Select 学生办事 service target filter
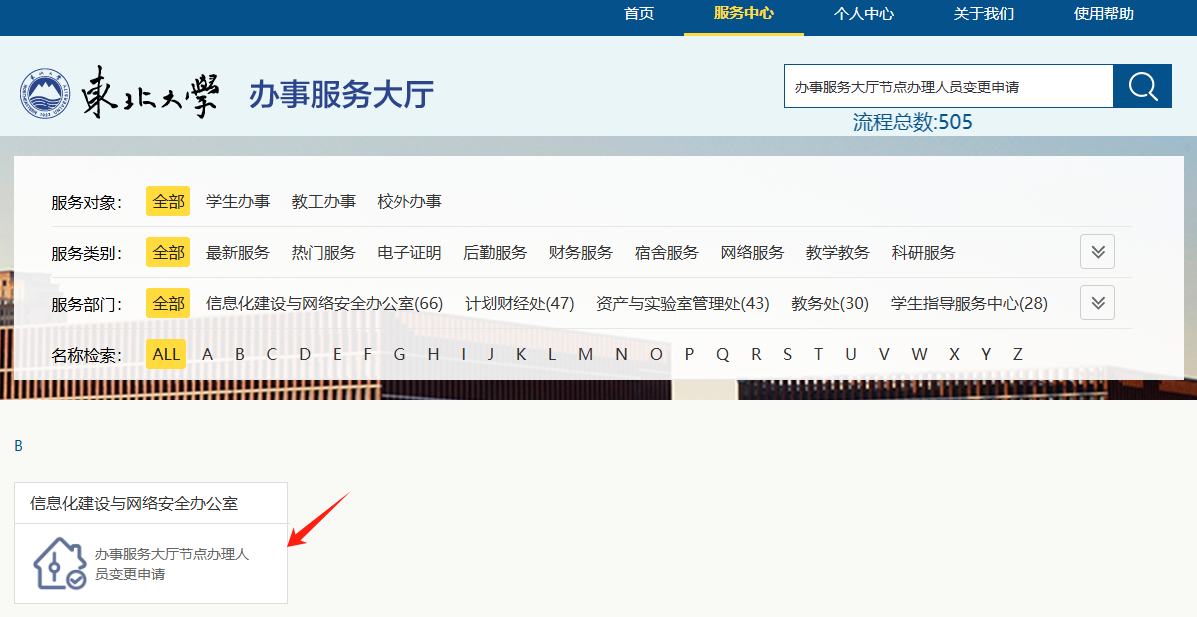 (238, 202)
